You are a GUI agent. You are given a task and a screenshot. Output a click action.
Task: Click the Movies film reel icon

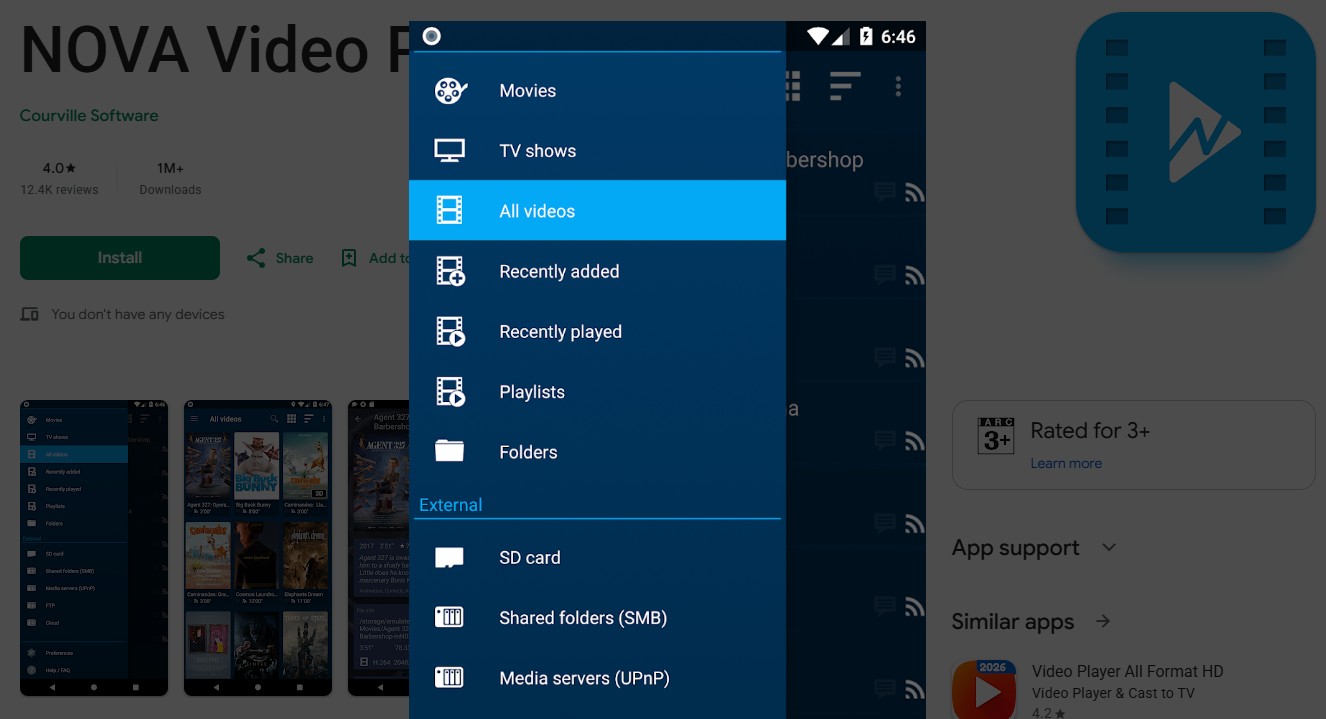450,91
